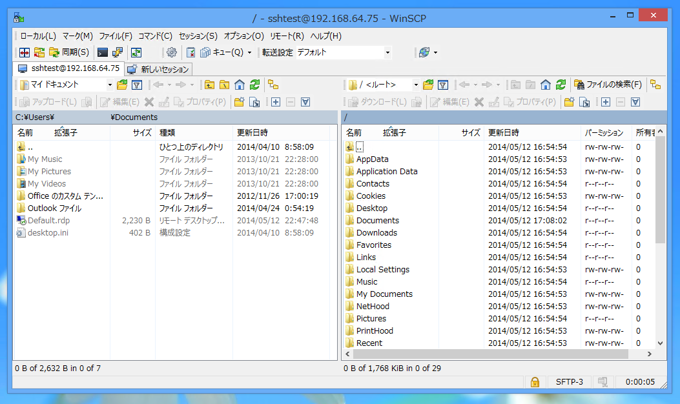Expand the globe update icon dropdown arrow
Viewport: 680px width, 404px height.
[x=435, y=52]
